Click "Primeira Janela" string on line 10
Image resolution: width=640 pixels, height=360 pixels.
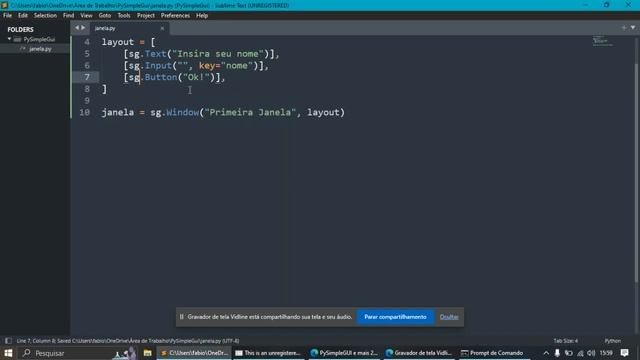pyautogui.click(x=250, y=112)
